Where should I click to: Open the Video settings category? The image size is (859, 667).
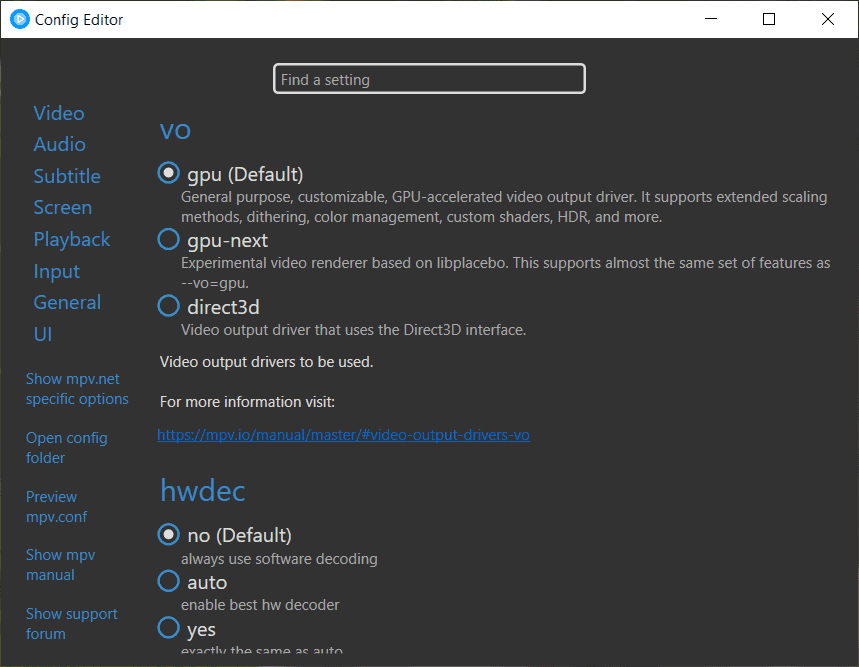click(x=59, y=113)
